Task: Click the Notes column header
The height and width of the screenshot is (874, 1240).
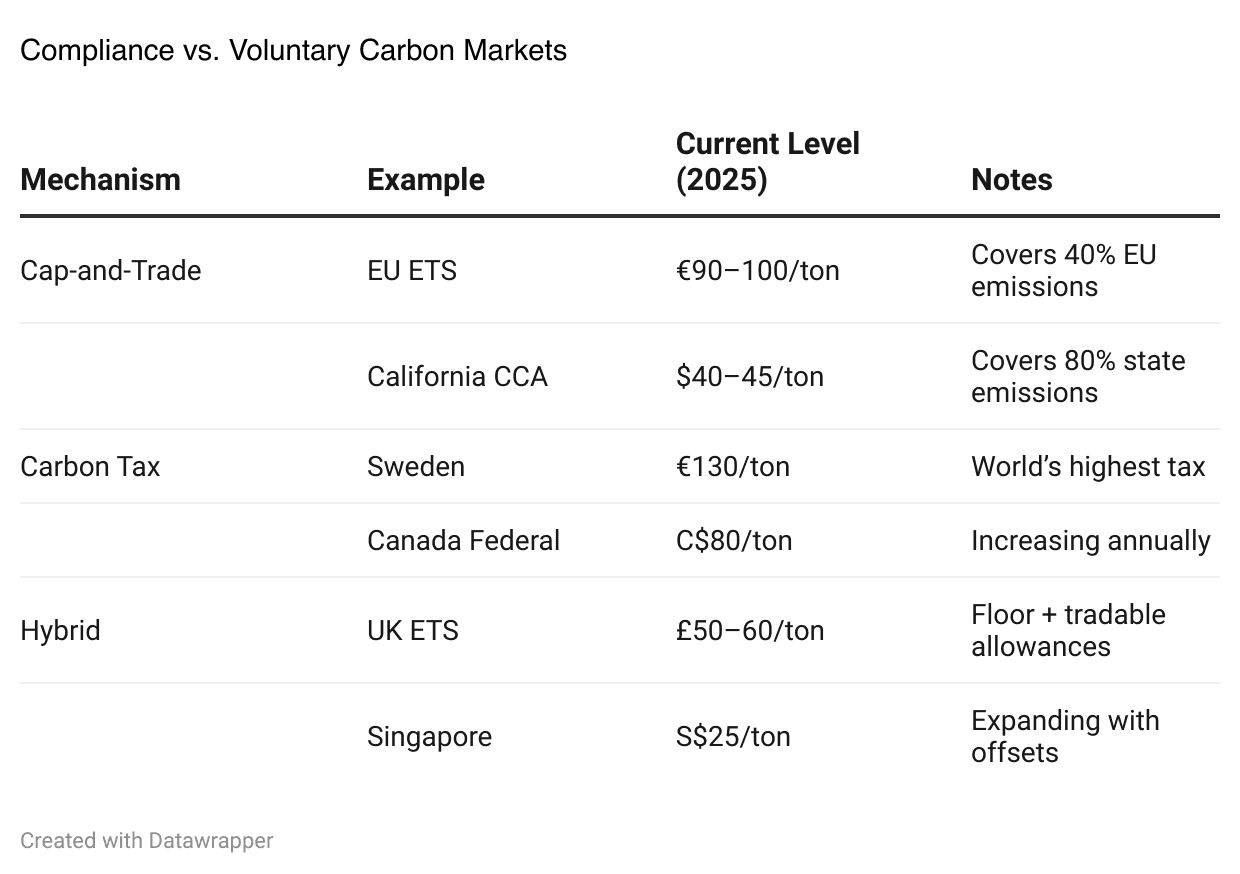Action: (1011, 180)
